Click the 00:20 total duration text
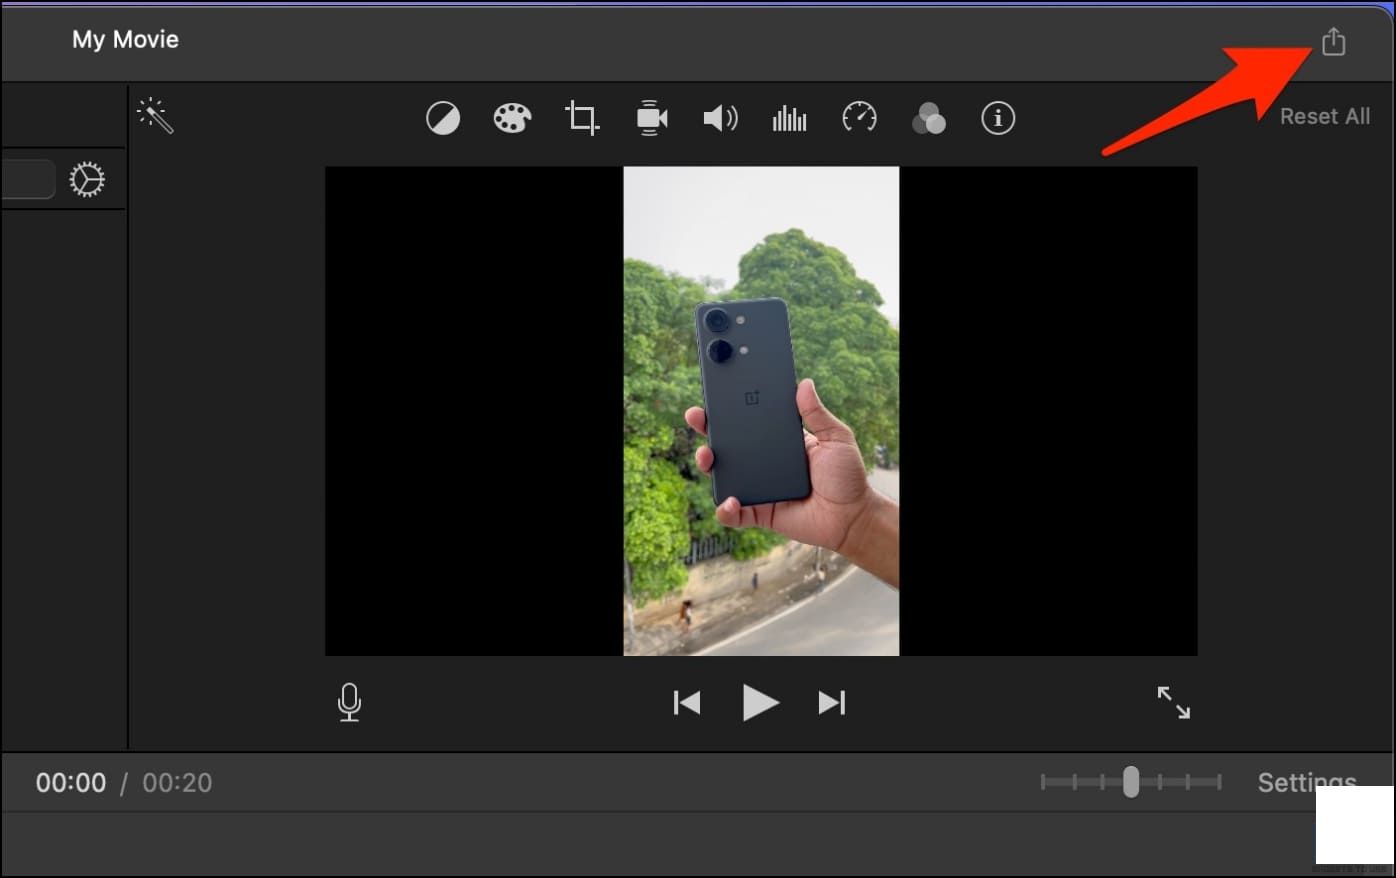 point(177,782)
